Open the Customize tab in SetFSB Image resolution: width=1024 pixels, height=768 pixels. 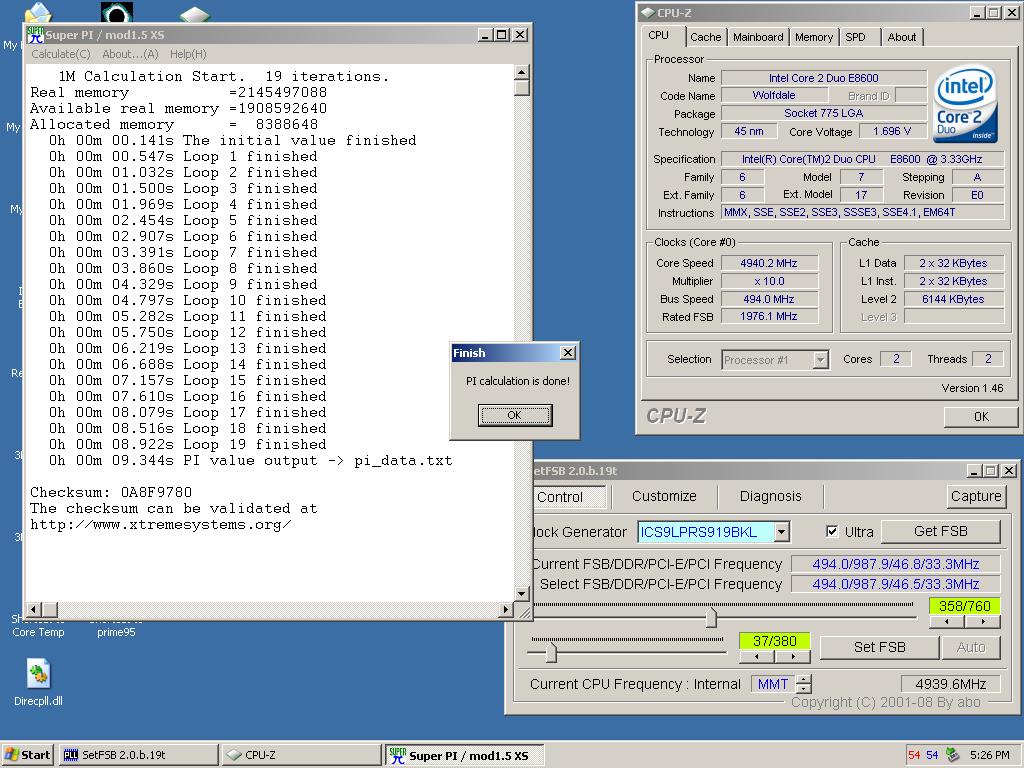664,496
